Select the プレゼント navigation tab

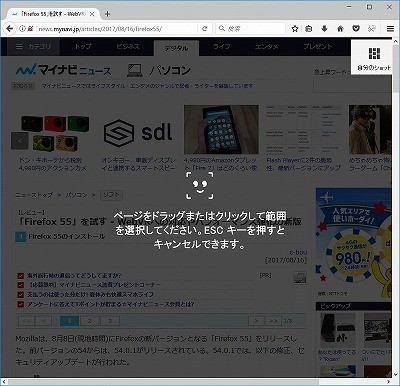tap(318, 47)
